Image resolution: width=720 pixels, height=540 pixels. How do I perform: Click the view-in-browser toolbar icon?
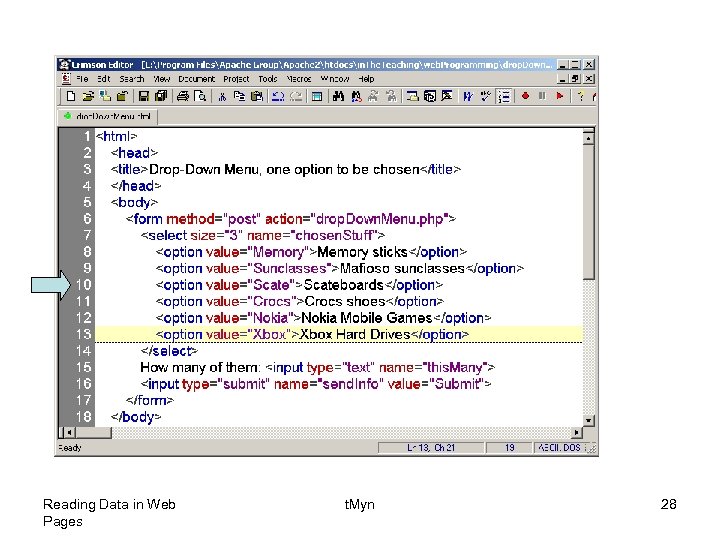(430, 96)
